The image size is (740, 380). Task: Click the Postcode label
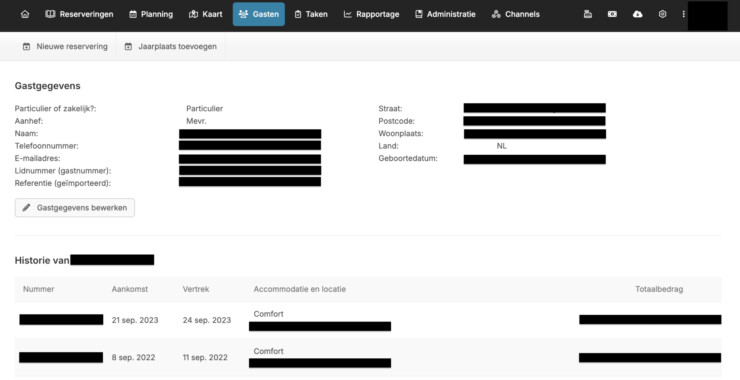[396, 121]
